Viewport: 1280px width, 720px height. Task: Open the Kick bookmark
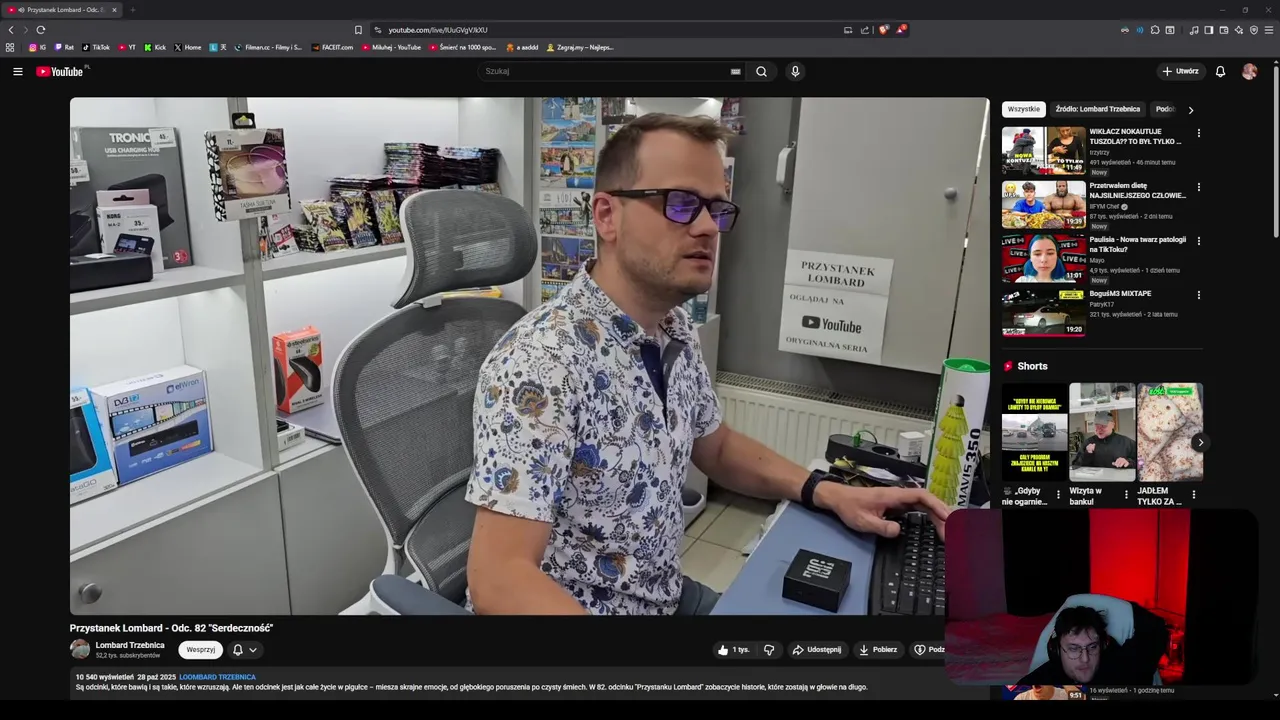(x=155, y=47)
